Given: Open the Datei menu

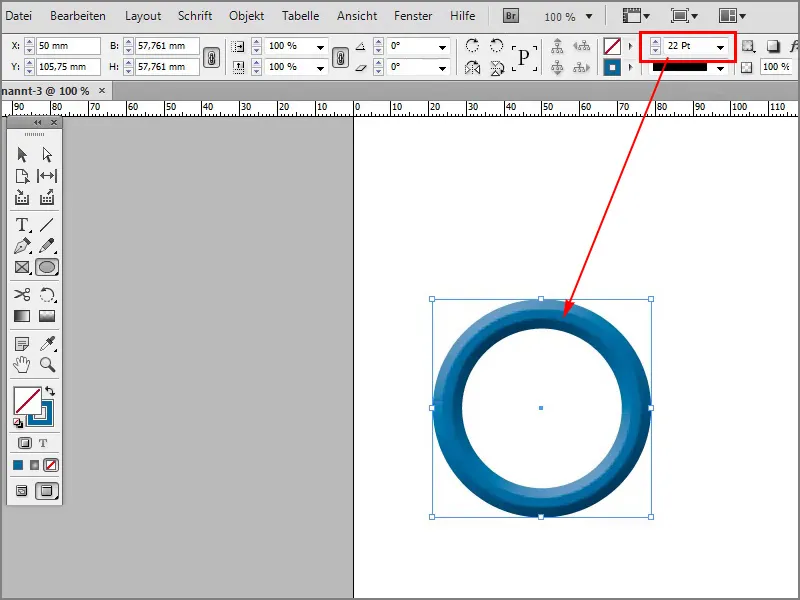Looking at the screenshot, I should [18, 16].
